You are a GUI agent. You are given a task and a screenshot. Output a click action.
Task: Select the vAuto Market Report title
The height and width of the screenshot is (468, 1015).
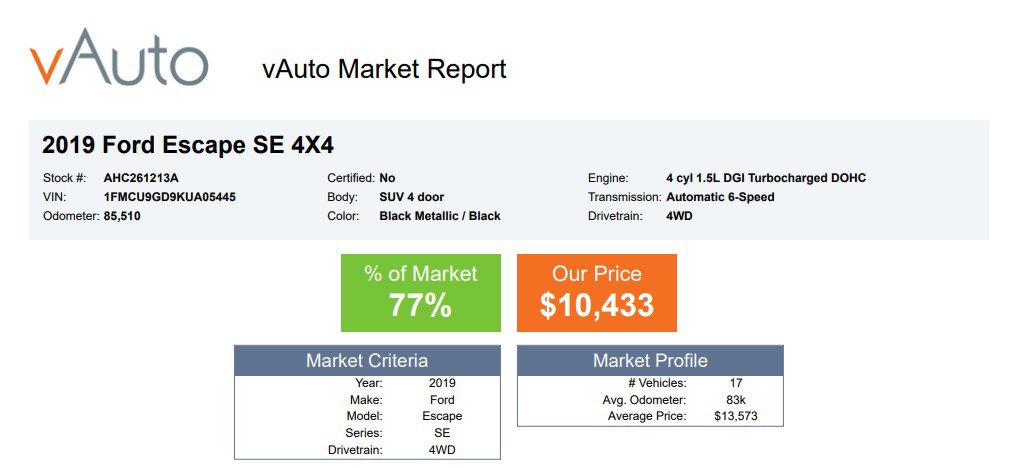click(384, 69)
